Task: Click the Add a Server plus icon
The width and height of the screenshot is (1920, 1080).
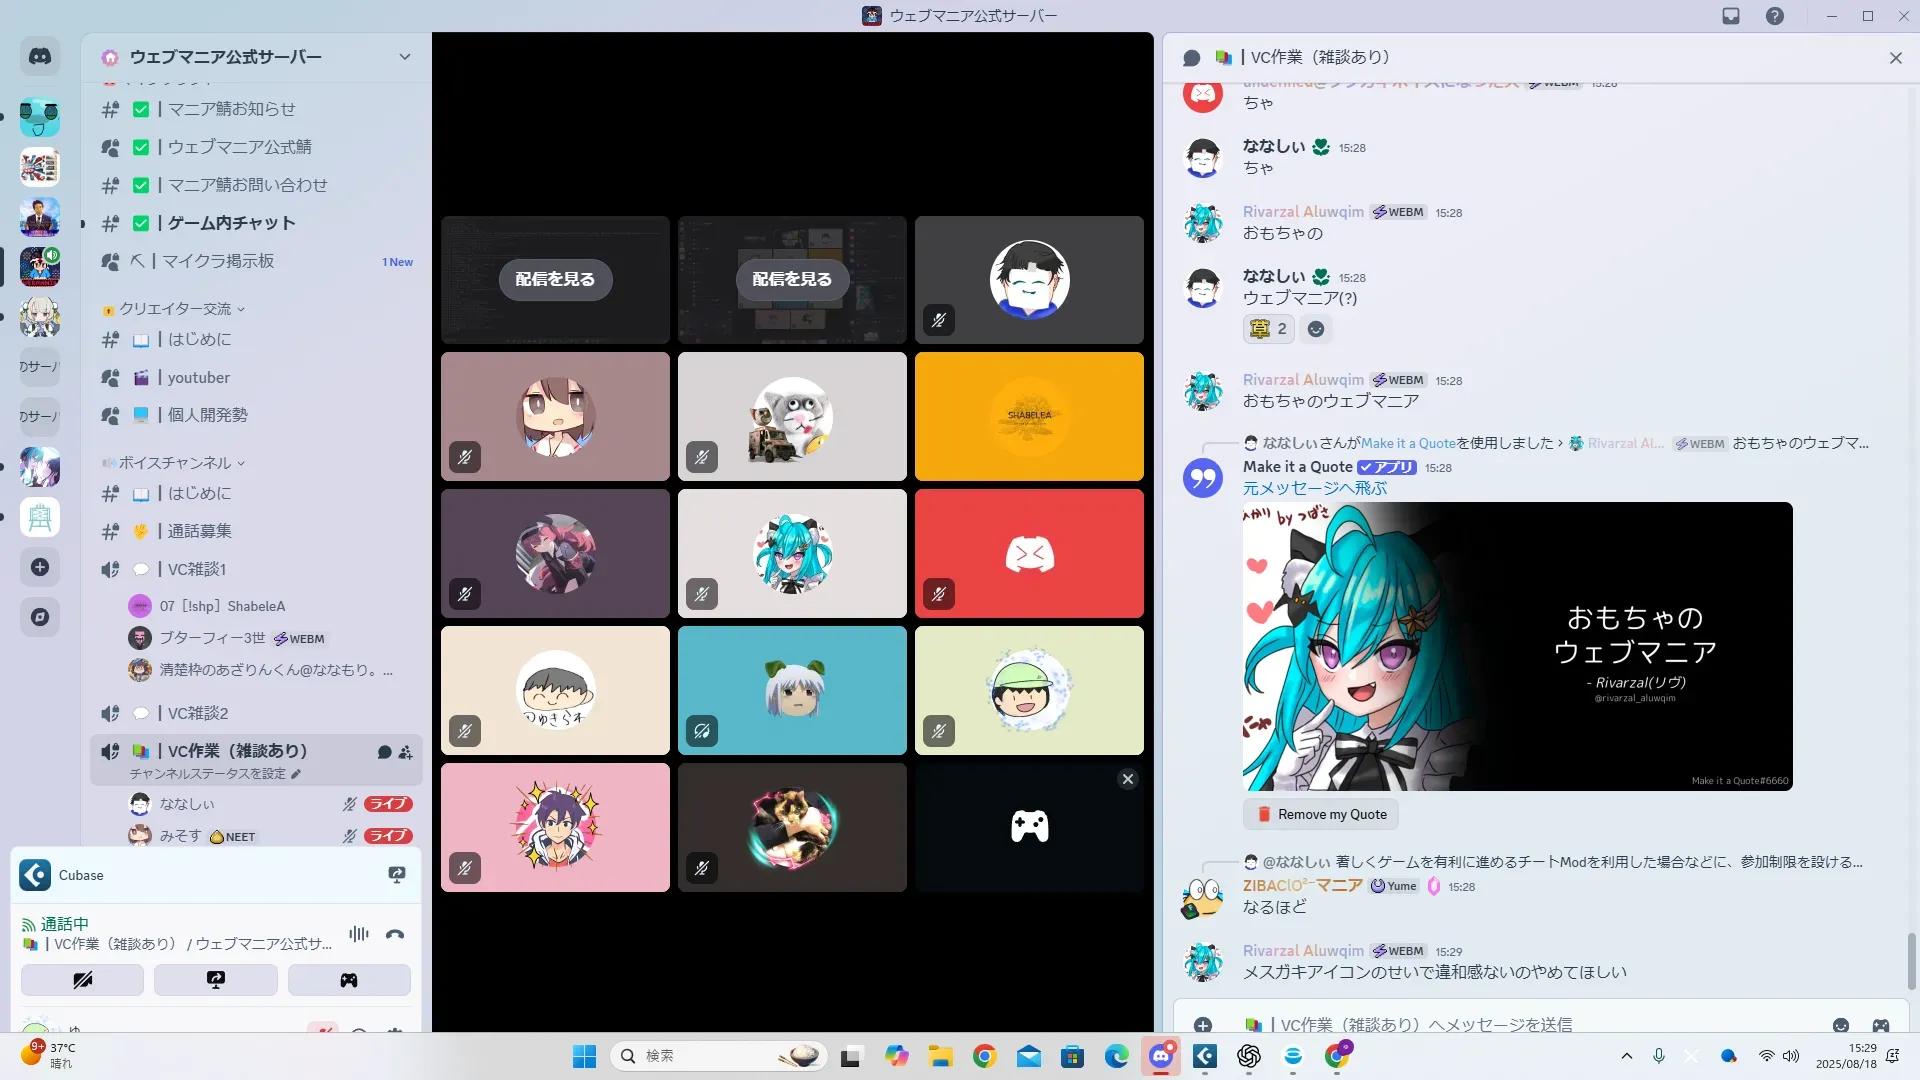Action: coord(40,567)
